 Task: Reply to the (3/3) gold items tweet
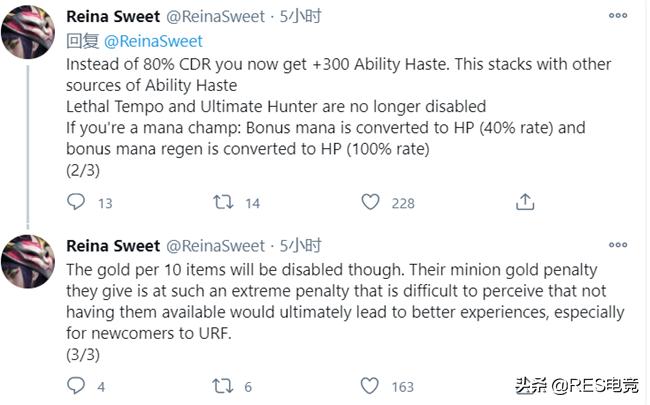76,386
